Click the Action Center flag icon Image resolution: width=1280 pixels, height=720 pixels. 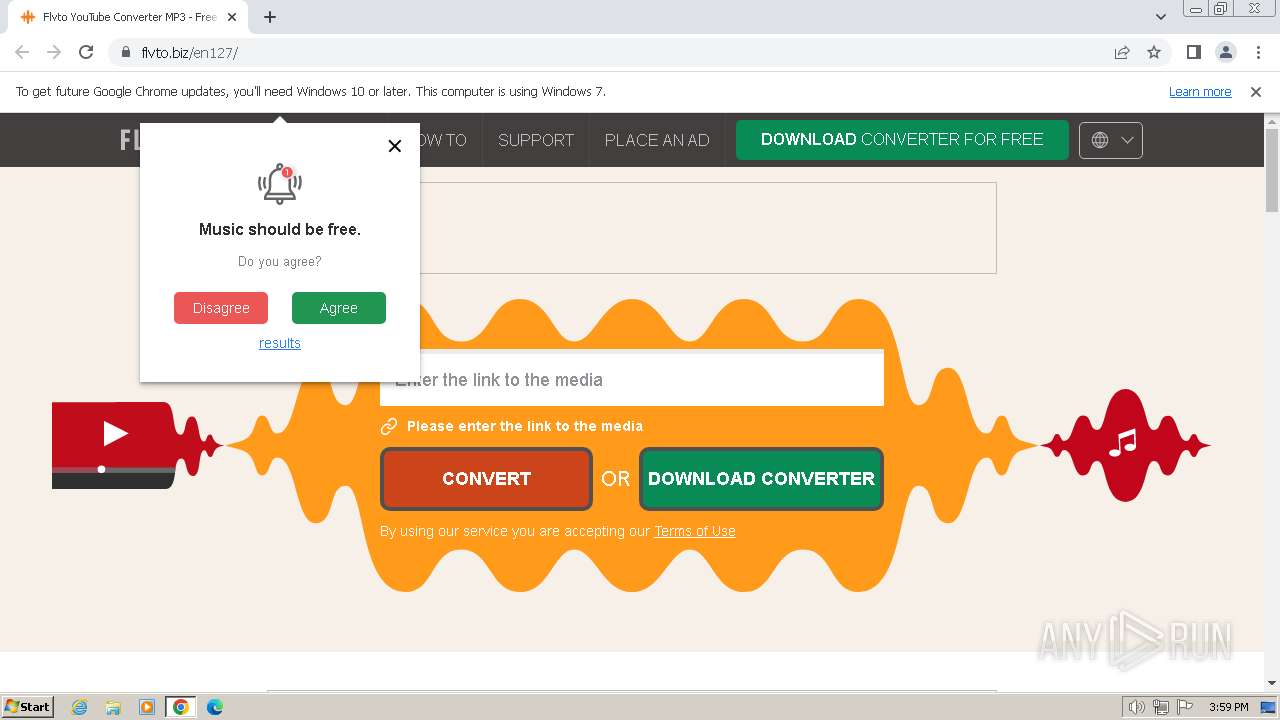(x=1185, y=707)
